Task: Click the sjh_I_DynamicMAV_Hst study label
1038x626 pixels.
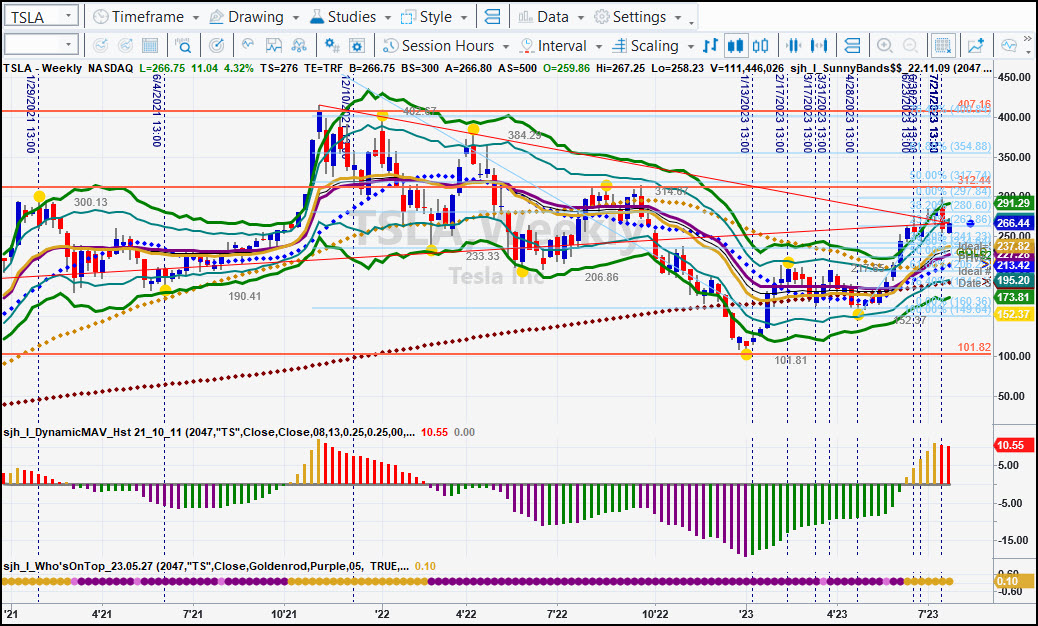Action: tap(209, 432)
